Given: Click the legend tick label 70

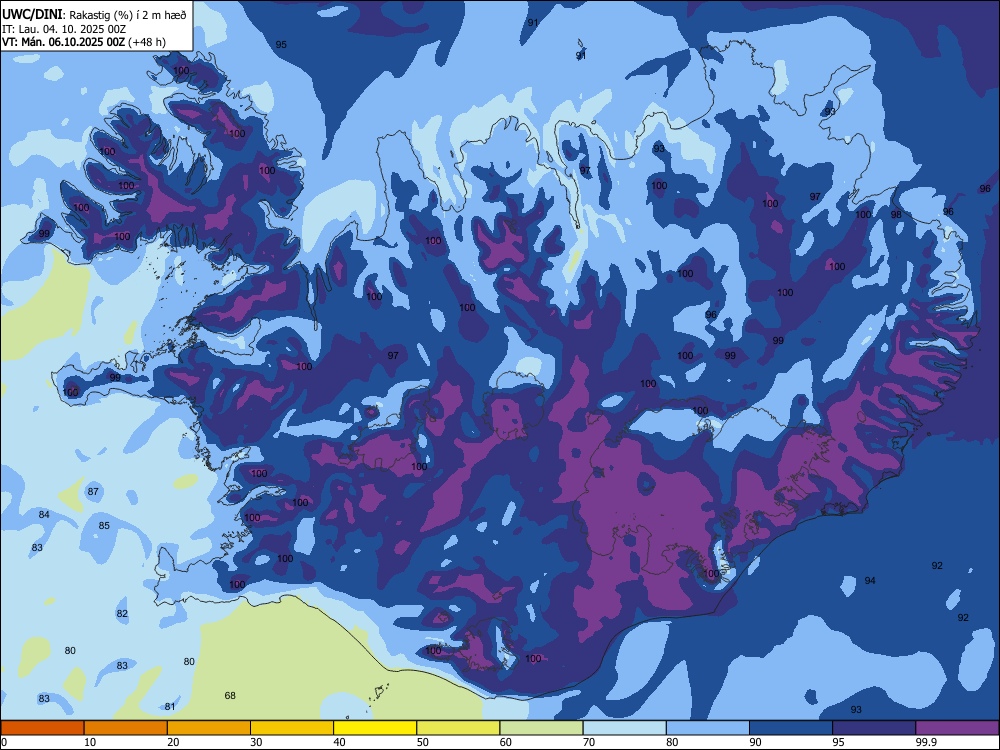Looking at the screenshot, I should click(x=589, y=742).
